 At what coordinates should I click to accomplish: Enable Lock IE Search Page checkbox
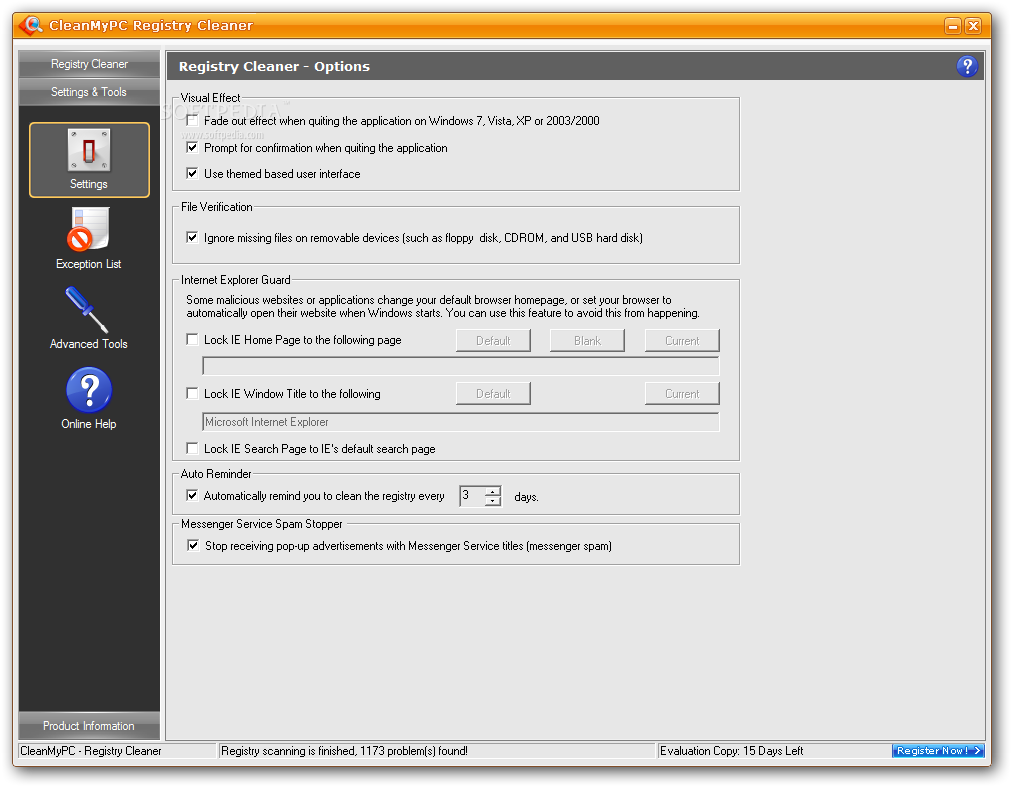192,448
